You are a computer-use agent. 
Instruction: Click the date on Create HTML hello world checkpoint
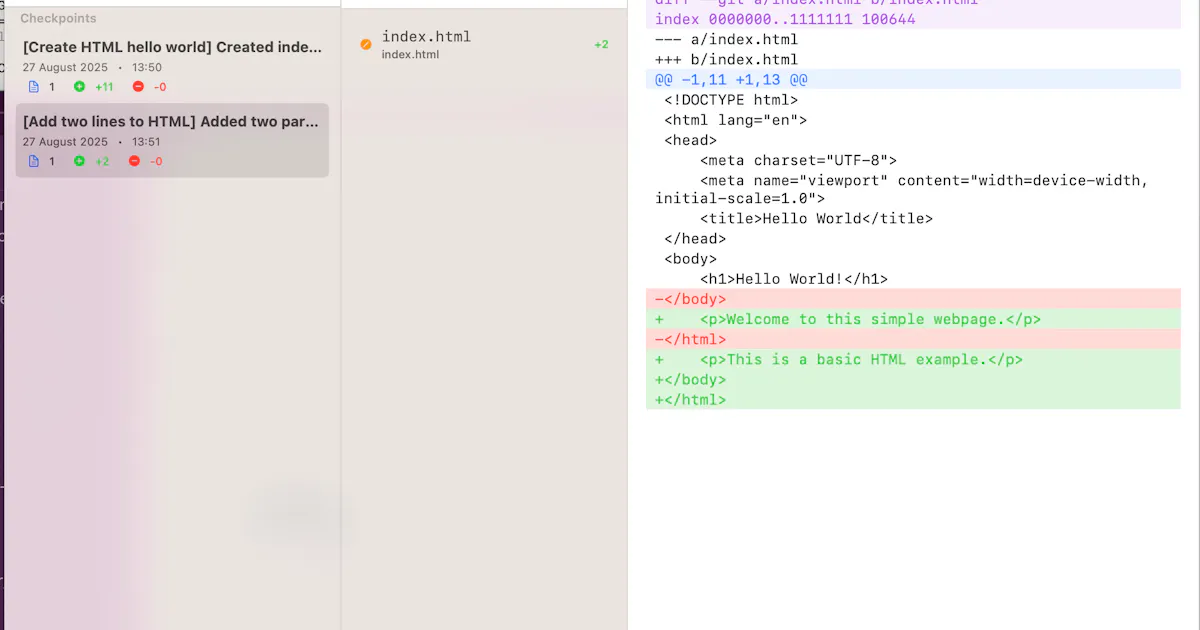click(x=65, y=68)
